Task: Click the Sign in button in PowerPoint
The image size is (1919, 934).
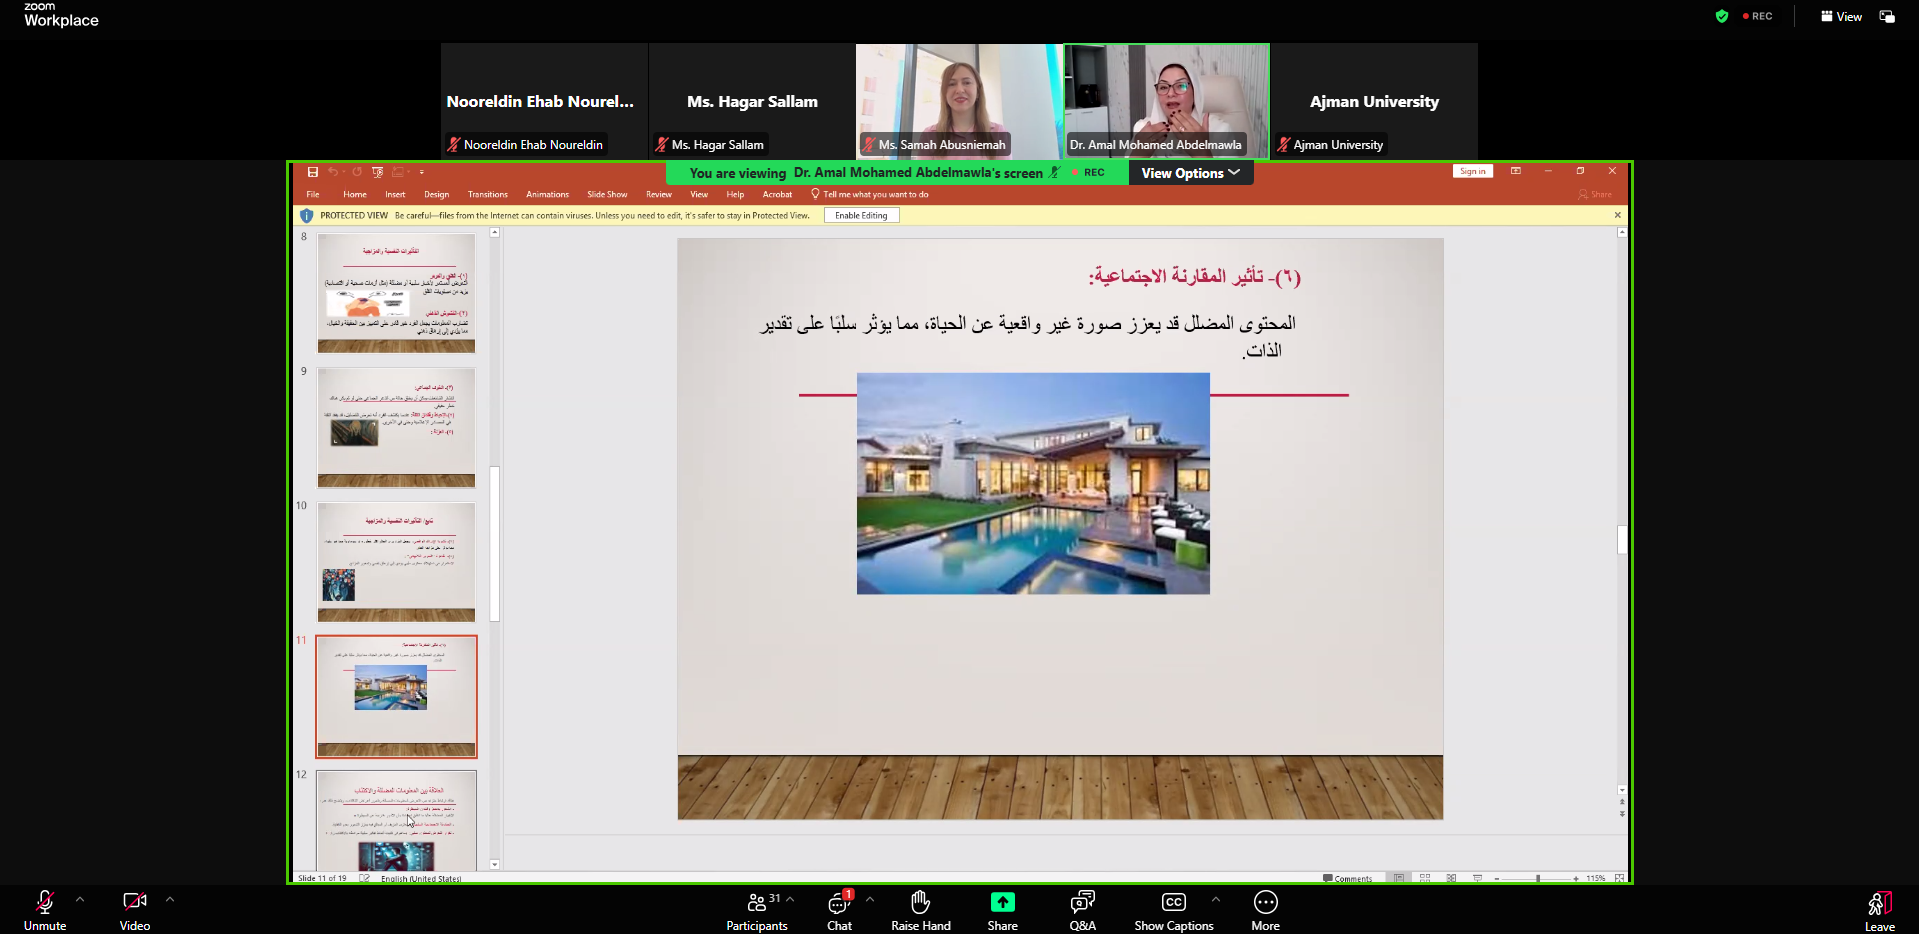Action: coord(1472,171)
